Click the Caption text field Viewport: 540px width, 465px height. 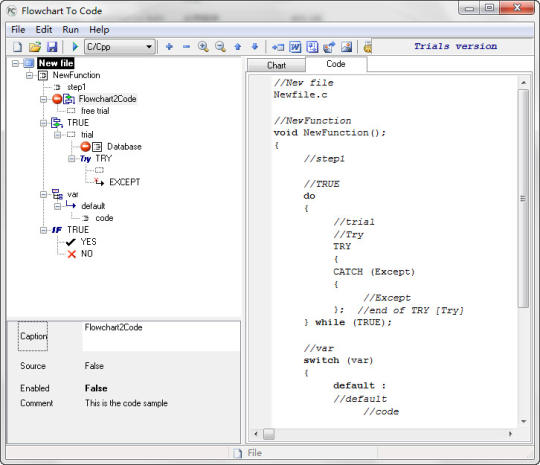click(161, 336)
